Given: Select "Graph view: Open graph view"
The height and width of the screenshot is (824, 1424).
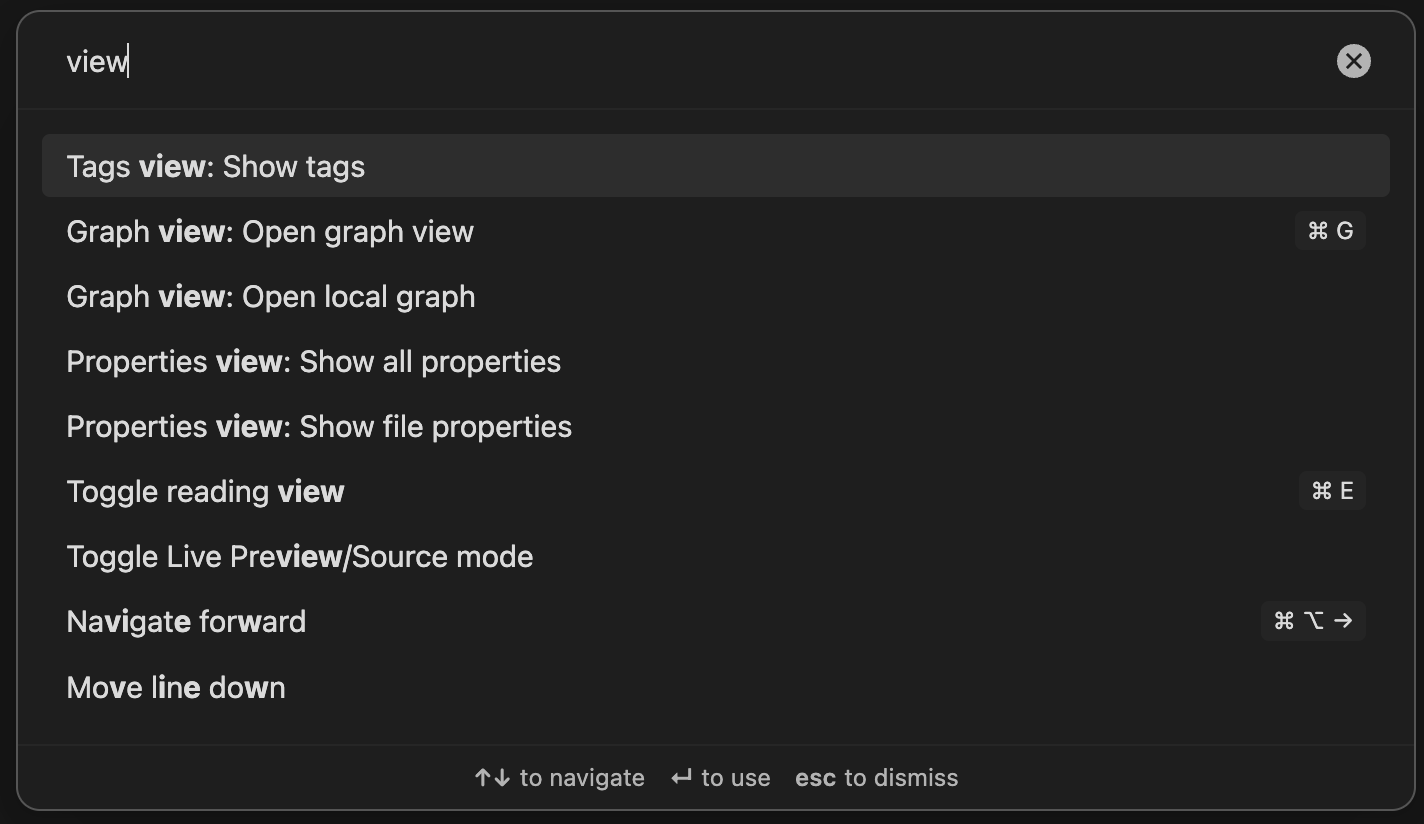Looking at the screenshot, I should (270, 232).
